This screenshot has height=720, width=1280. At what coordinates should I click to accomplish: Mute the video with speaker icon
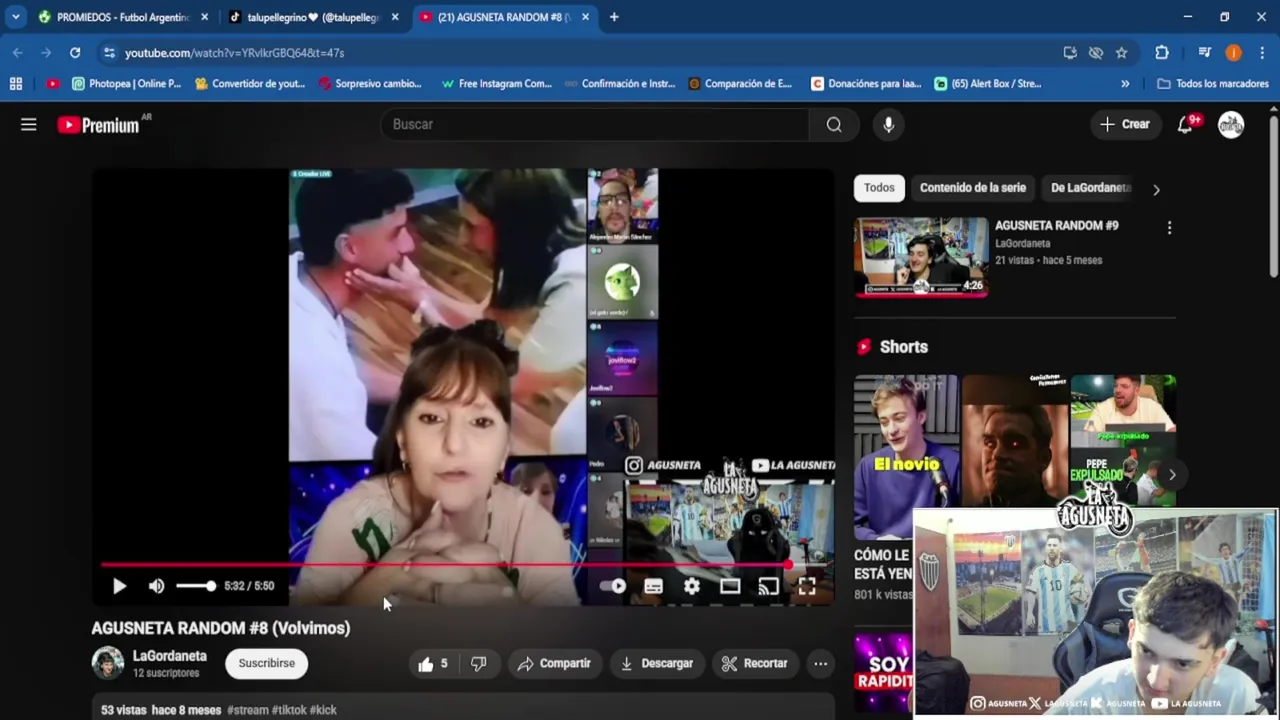point(156,586)
